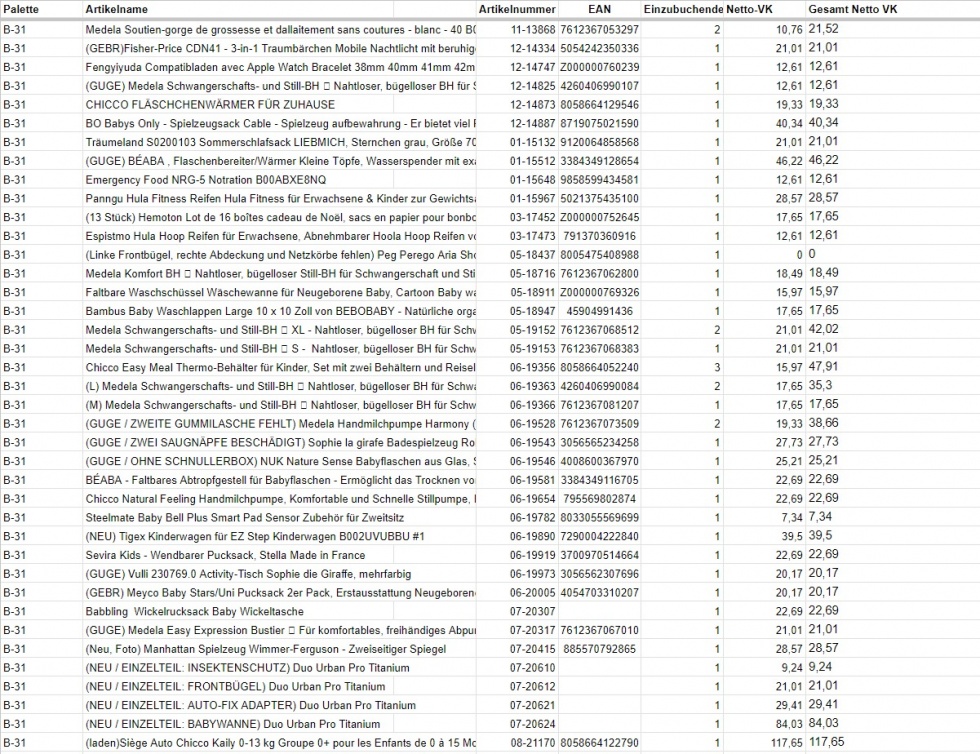
Task: Click the Panngu Hula Fitness Reifen name
Action: [280, 198]
